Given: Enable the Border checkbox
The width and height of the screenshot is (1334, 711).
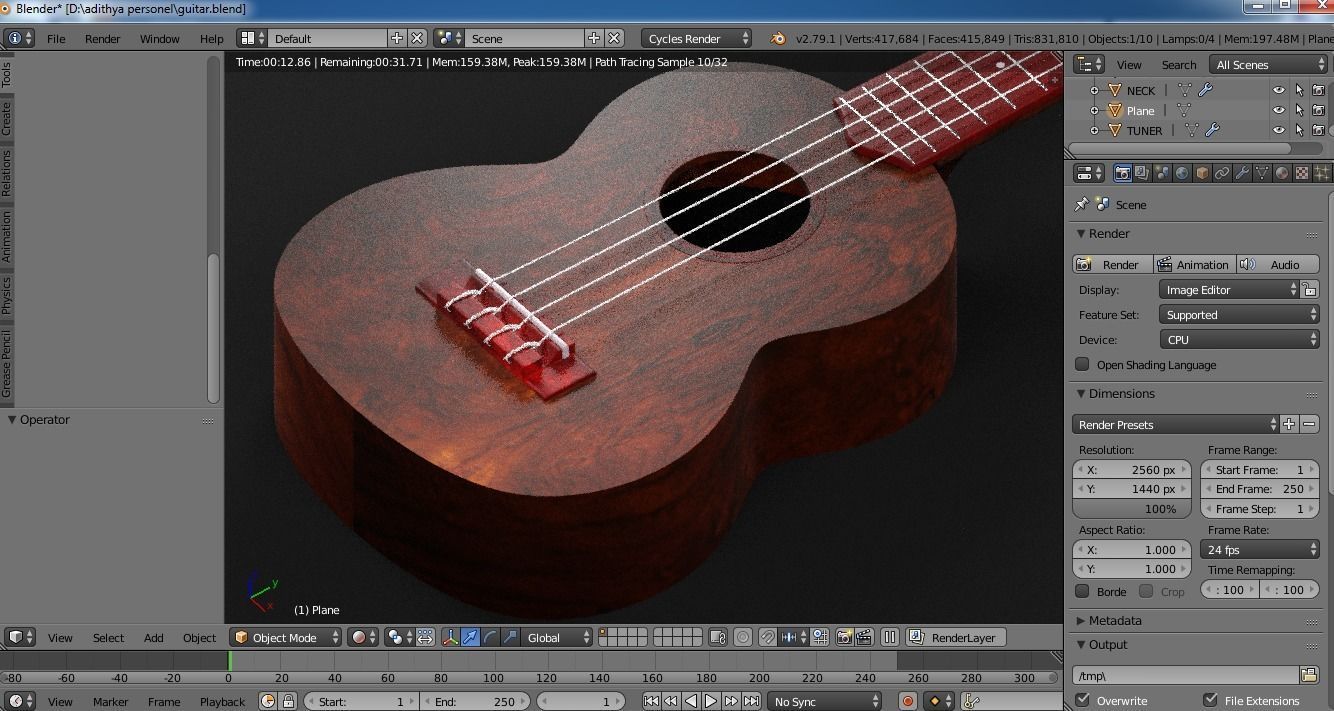Looking at the screenshot, I should click(x=1082, y=591).
